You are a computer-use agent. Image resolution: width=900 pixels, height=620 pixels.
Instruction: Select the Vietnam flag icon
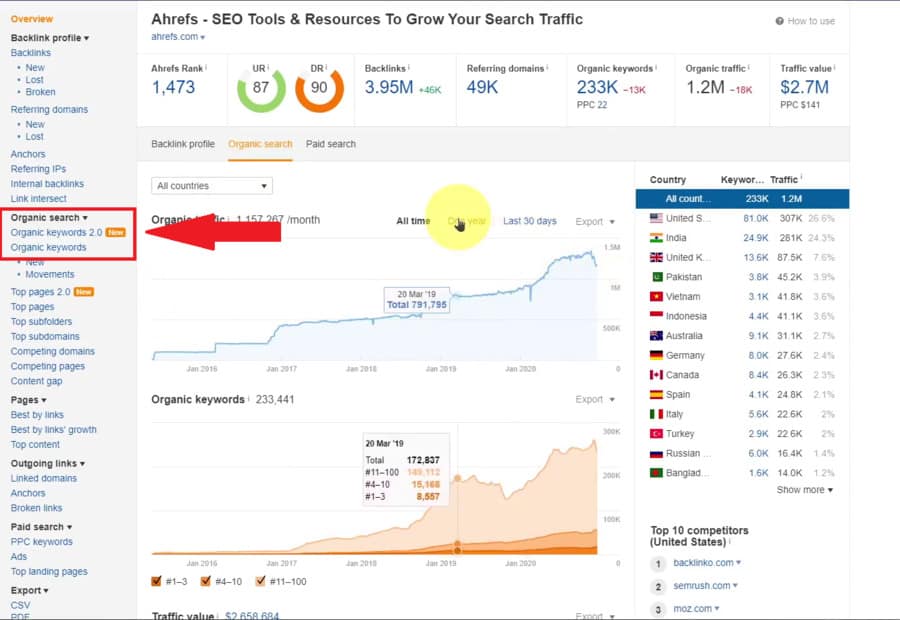tap(656, 296)
